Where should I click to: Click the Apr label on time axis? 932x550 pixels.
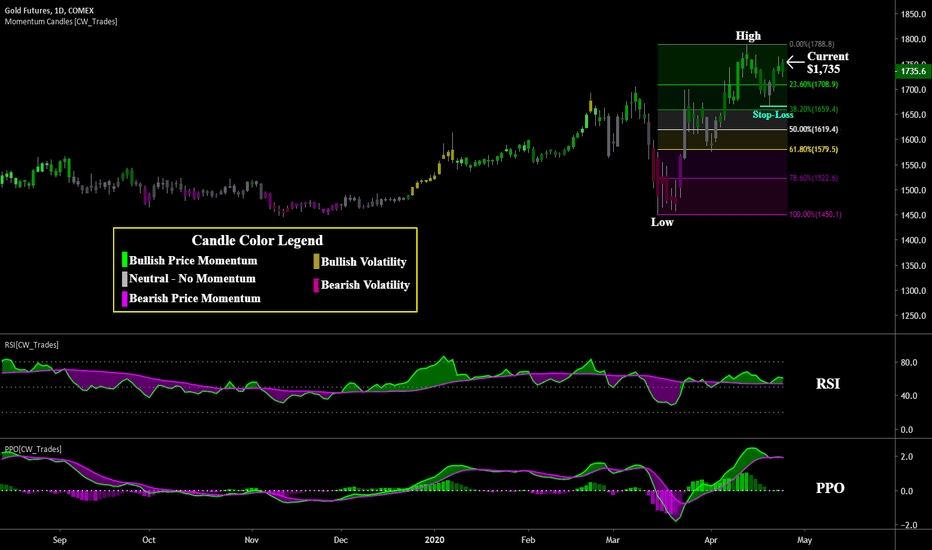pos(710,540)
